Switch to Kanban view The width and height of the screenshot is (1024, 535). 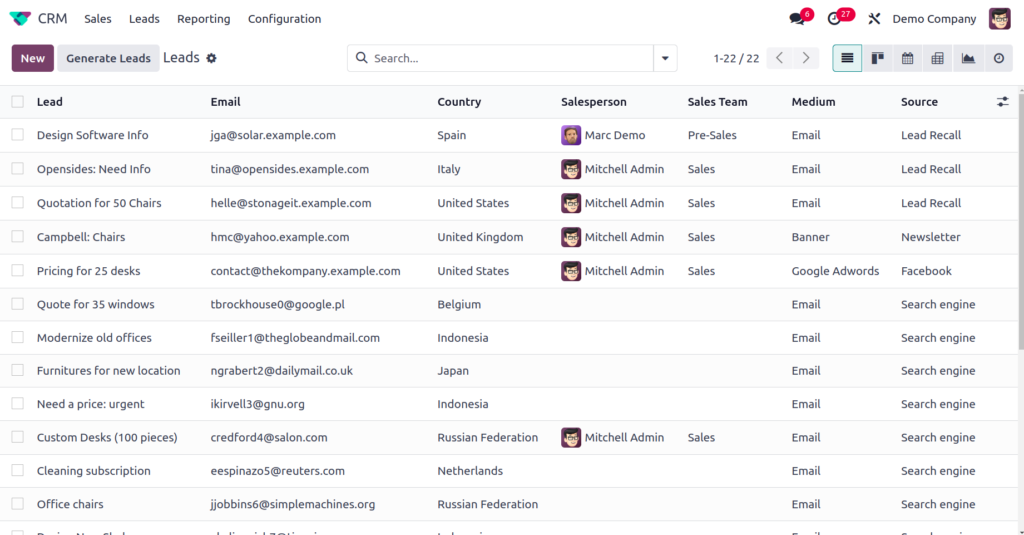877,58
